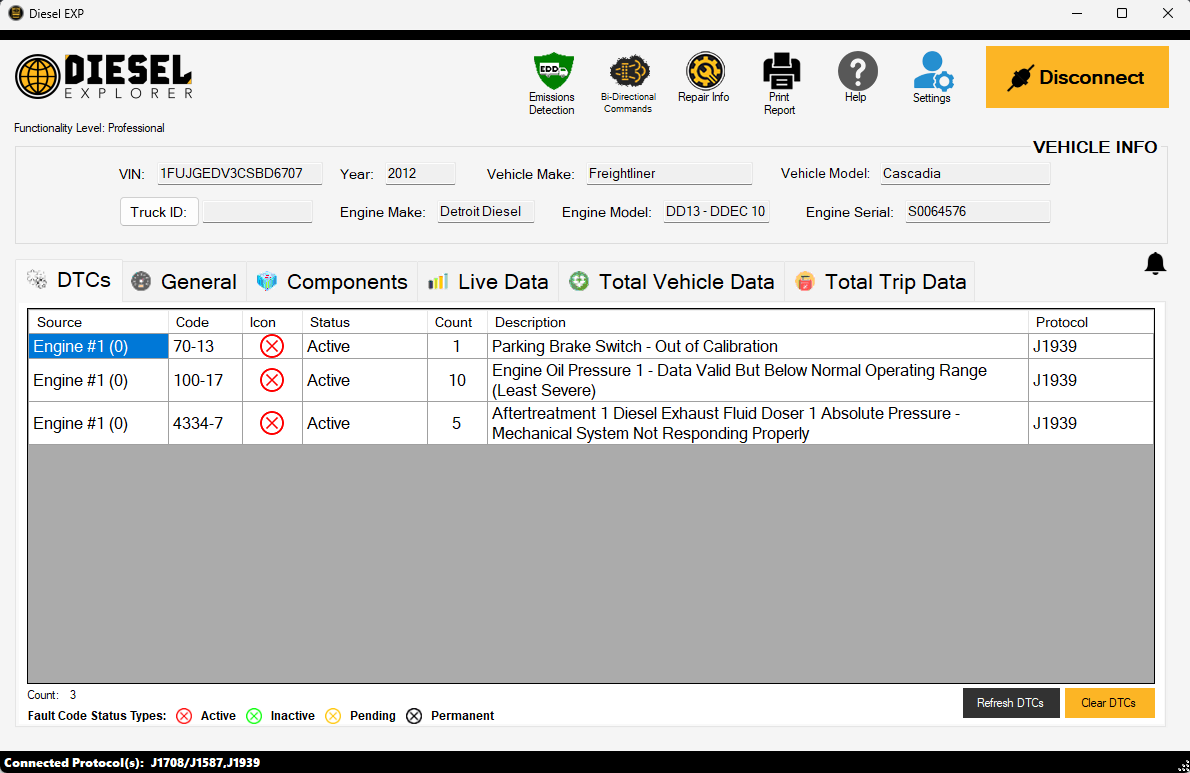Click the black Permanent legend icon

point(414,716)
